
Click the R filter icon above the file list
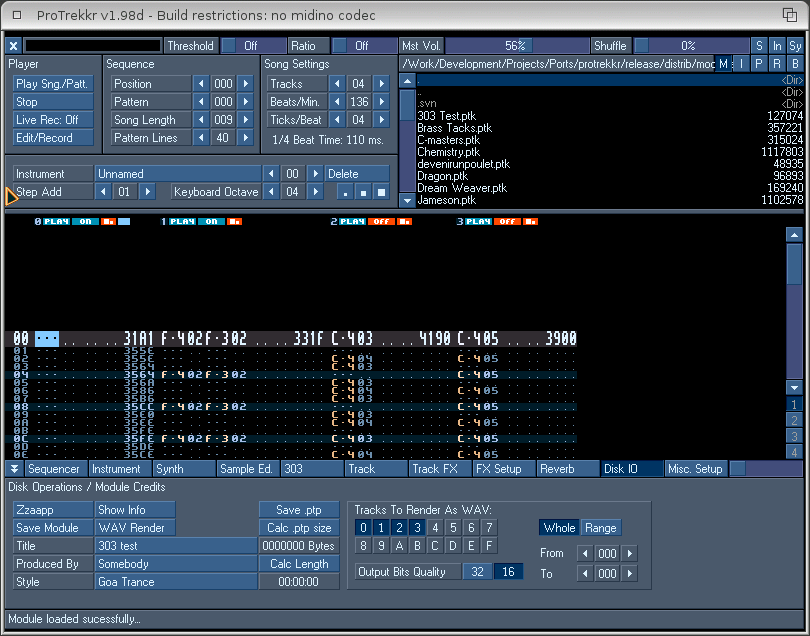(x=777, y=64)
